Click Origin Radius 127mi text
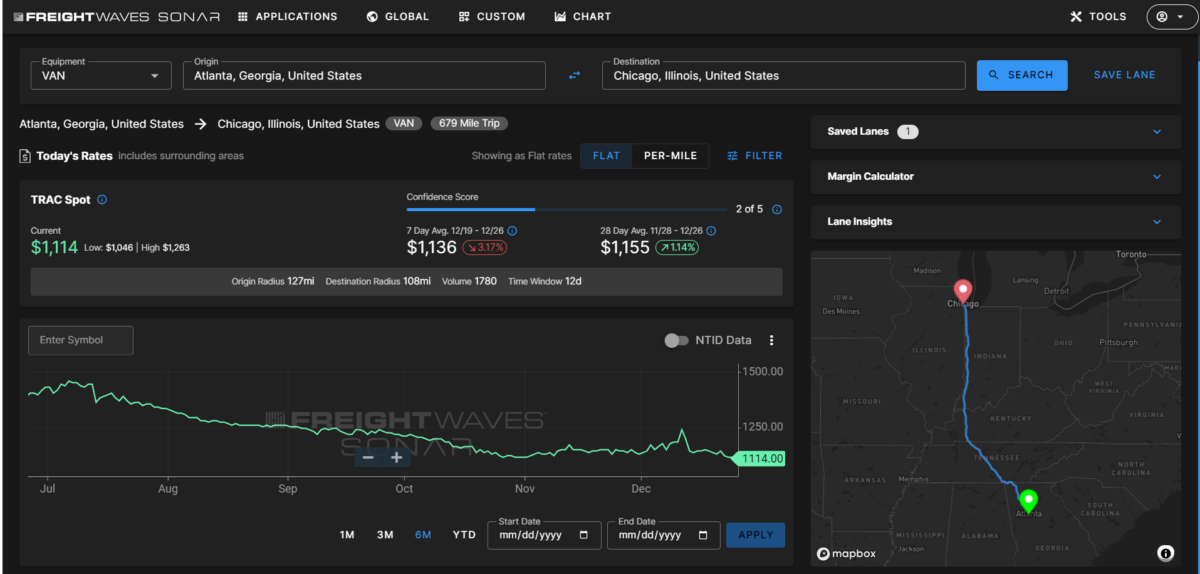 point(273,282)
